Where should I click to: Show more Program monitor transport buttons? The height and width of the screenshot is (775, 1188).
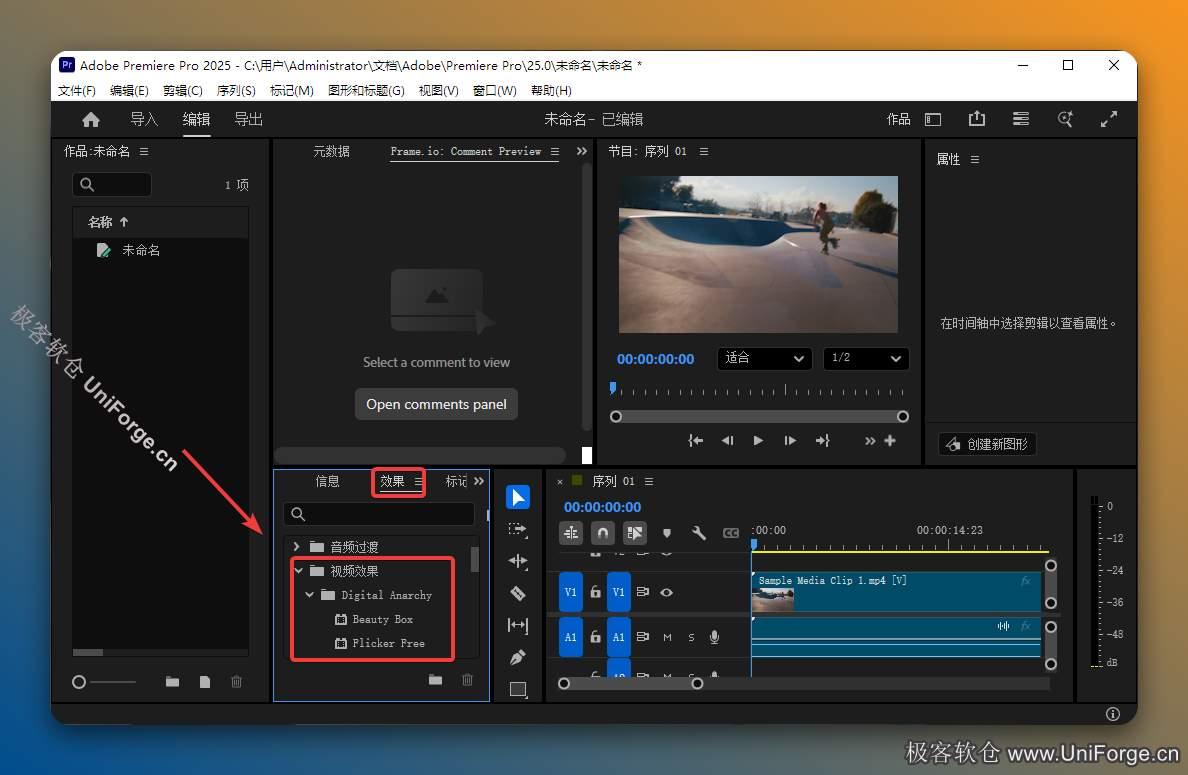[x=870, y=441]
